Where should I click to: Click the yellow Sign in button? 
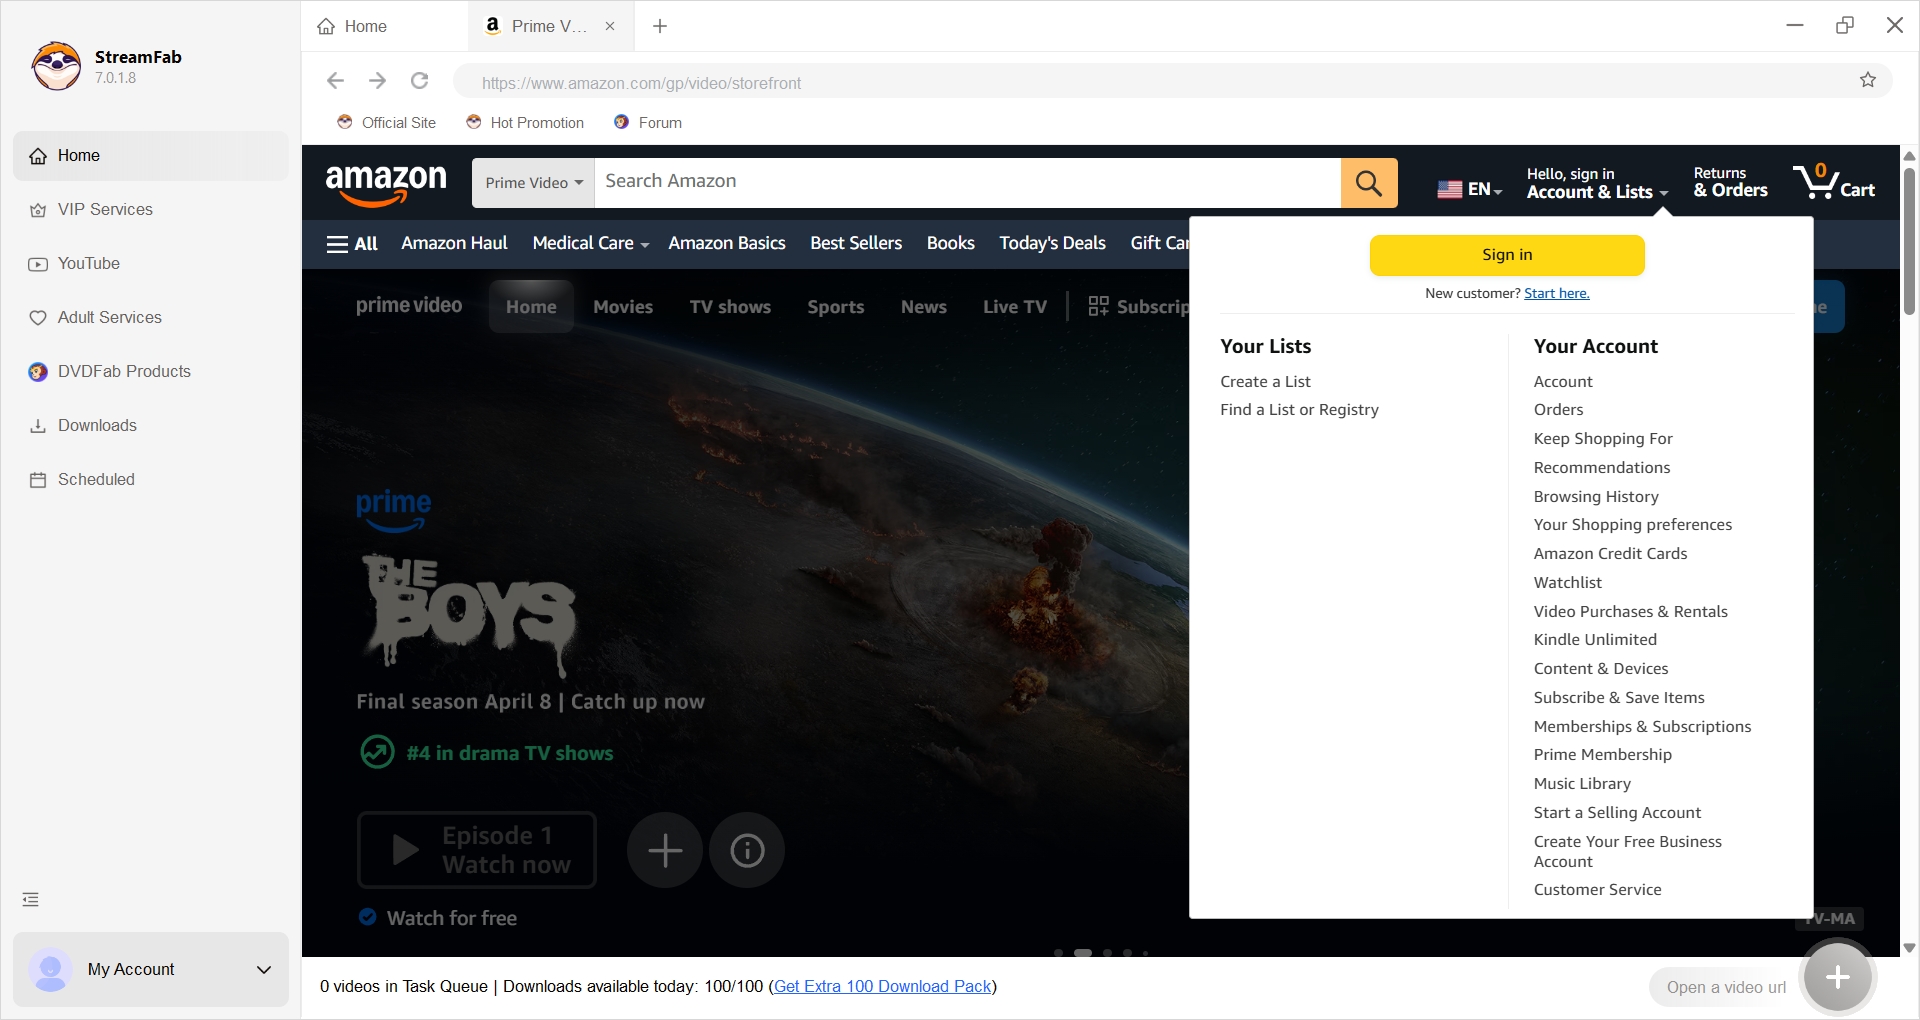(x=1507, y=255)
